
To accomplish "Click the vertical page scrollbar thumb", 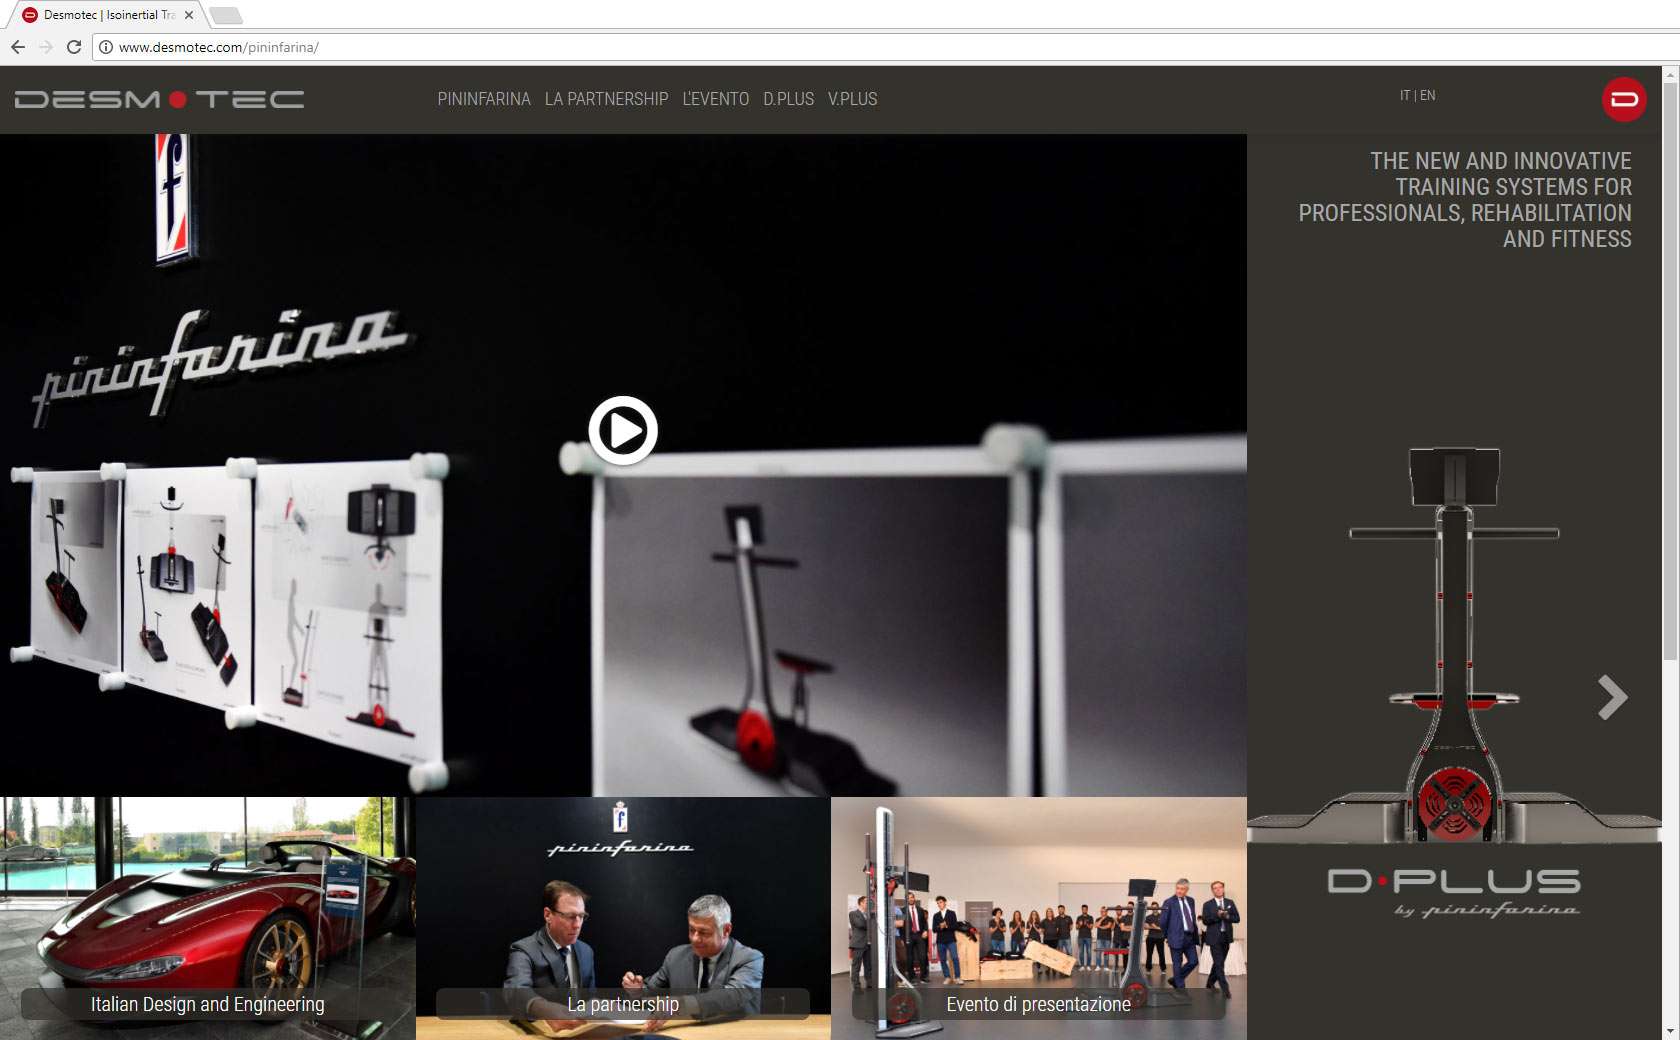I will coord(1670,372).
